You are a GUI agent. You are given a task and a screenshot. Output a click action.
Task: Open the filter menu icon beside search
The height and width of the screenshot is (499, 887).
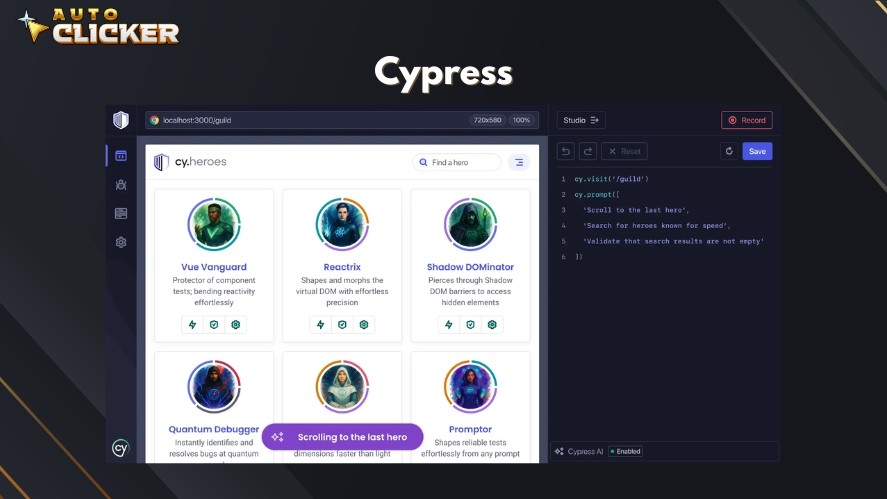519,162
